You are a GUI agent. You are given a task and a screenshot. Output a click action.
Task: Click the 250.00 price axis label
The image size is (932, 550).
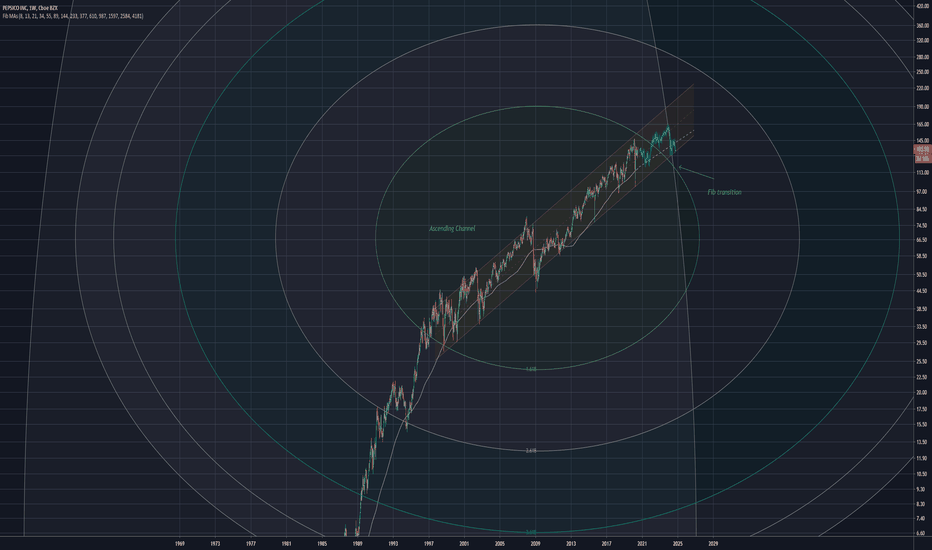click(x=922, y=72)
